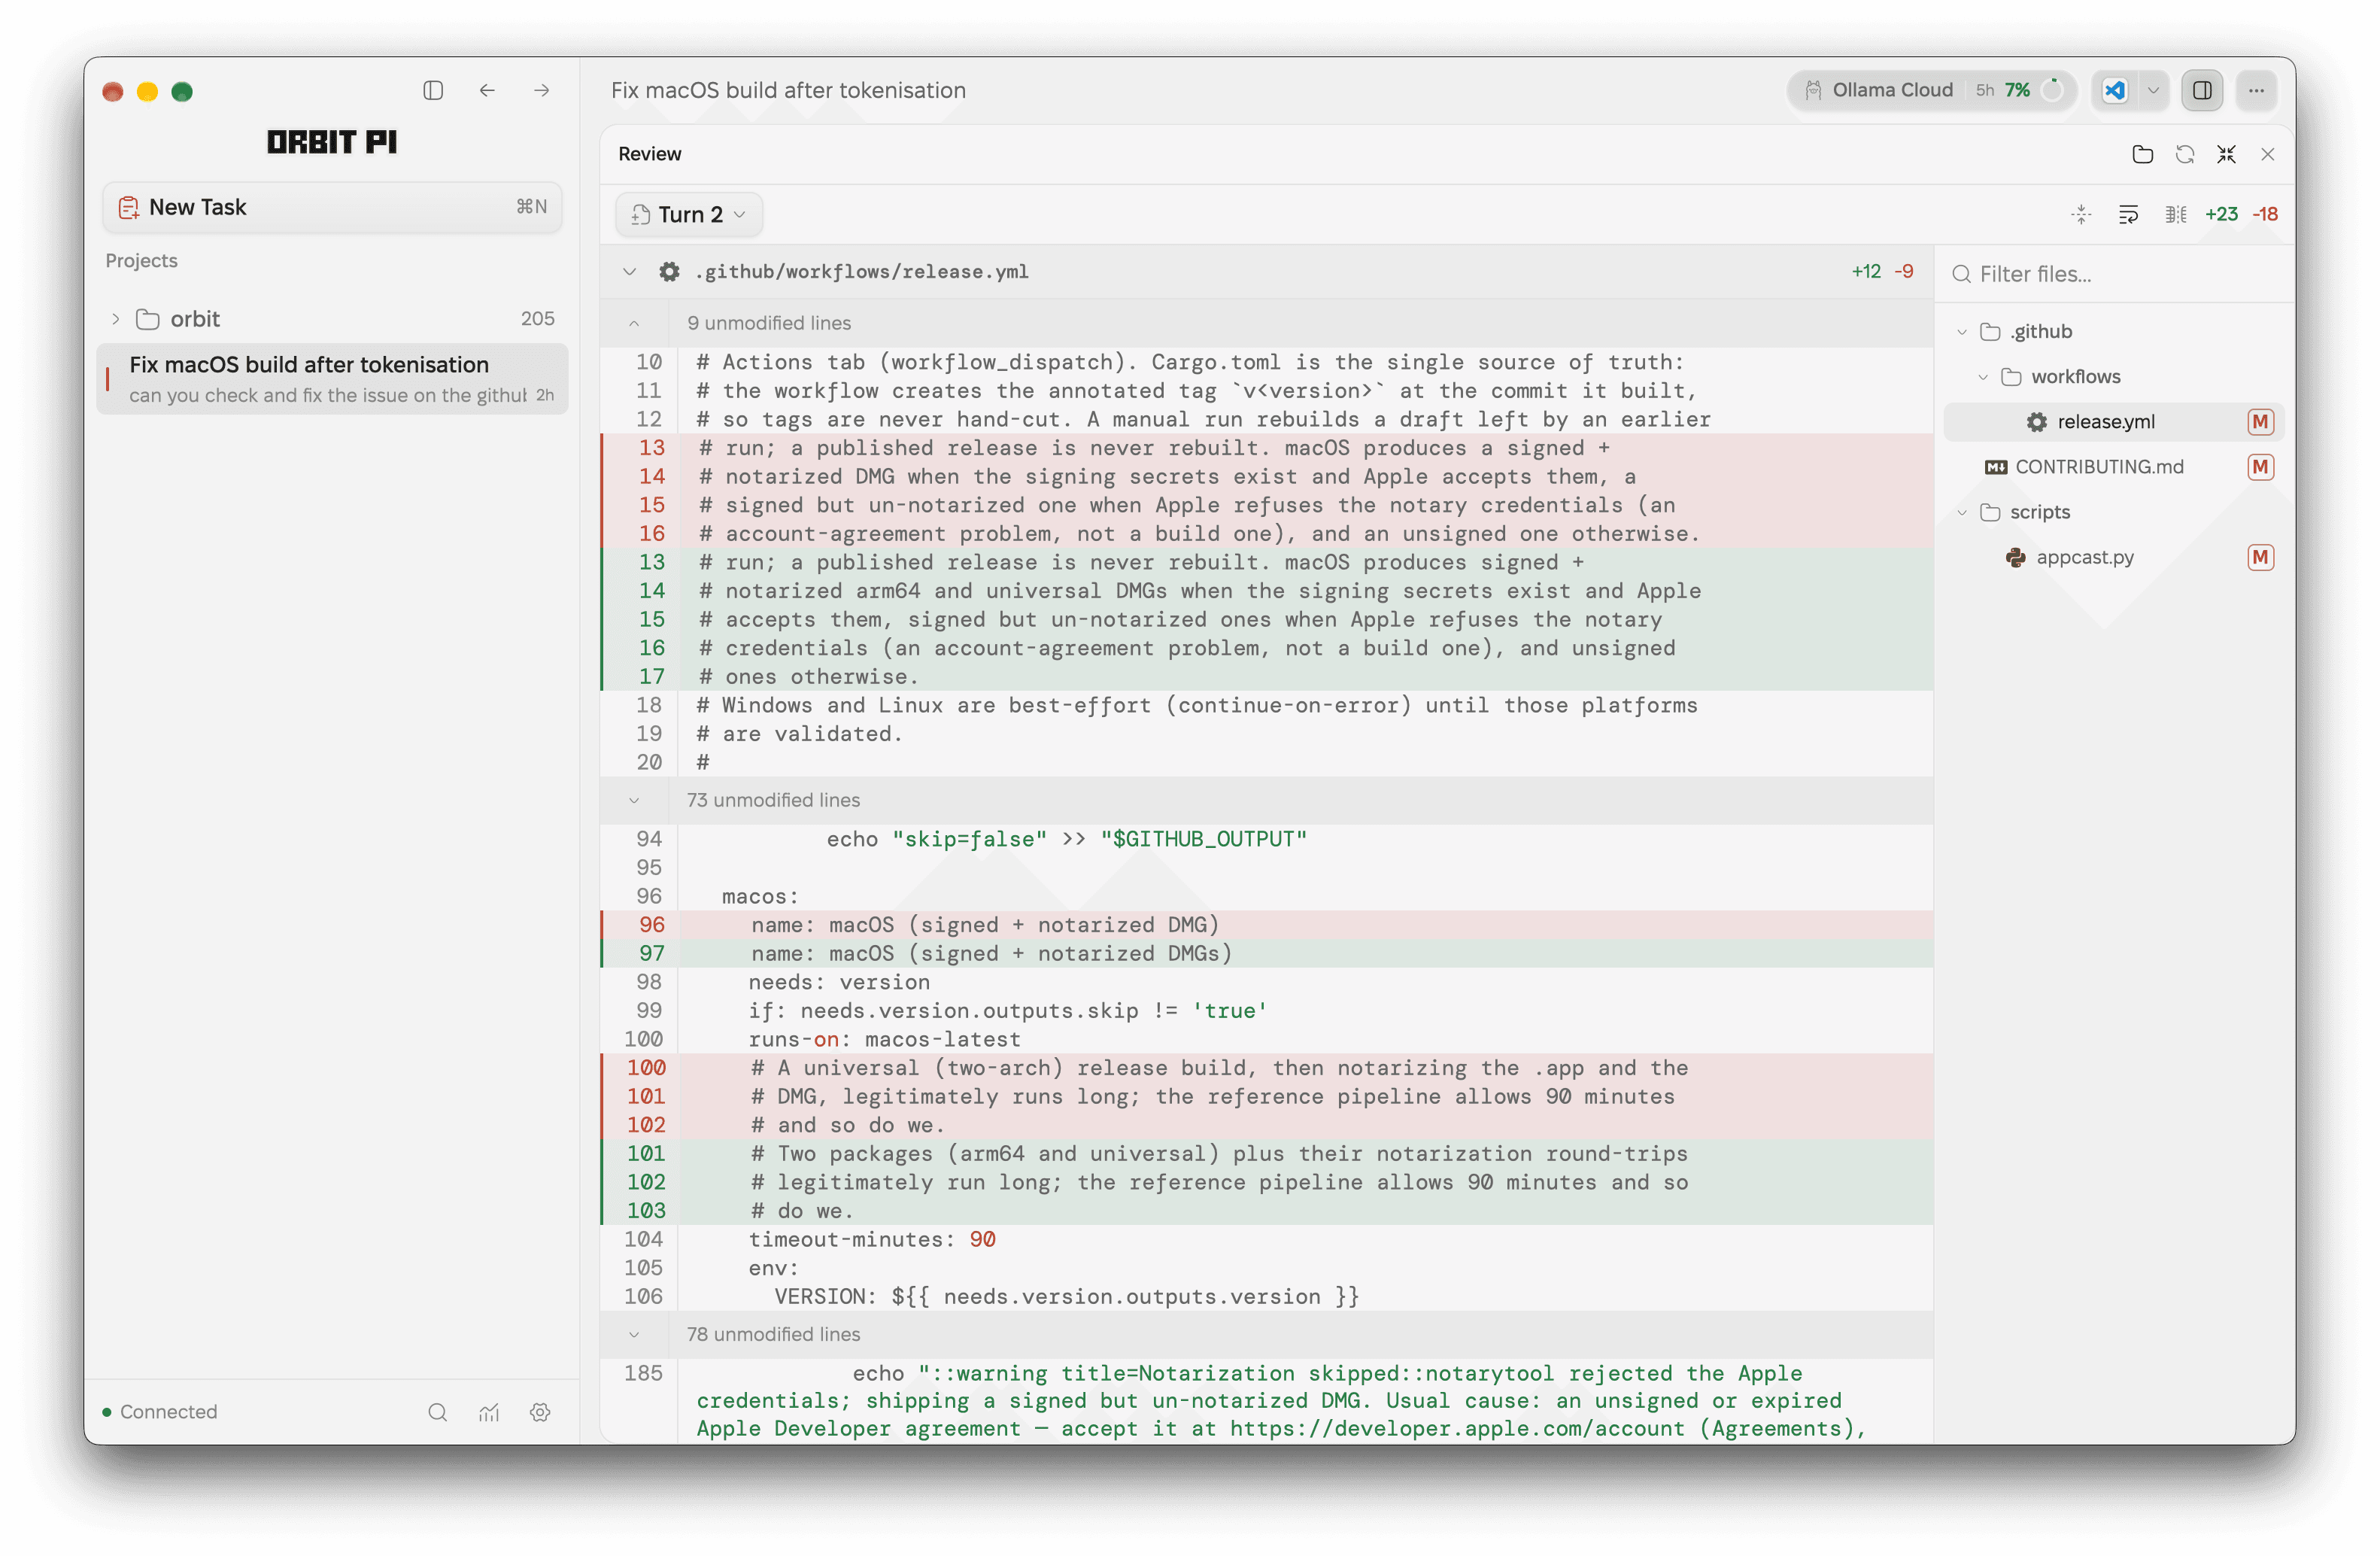Refresh the review diff
Viewport: 2380px width, 1556px height.
pos(2184,154)
